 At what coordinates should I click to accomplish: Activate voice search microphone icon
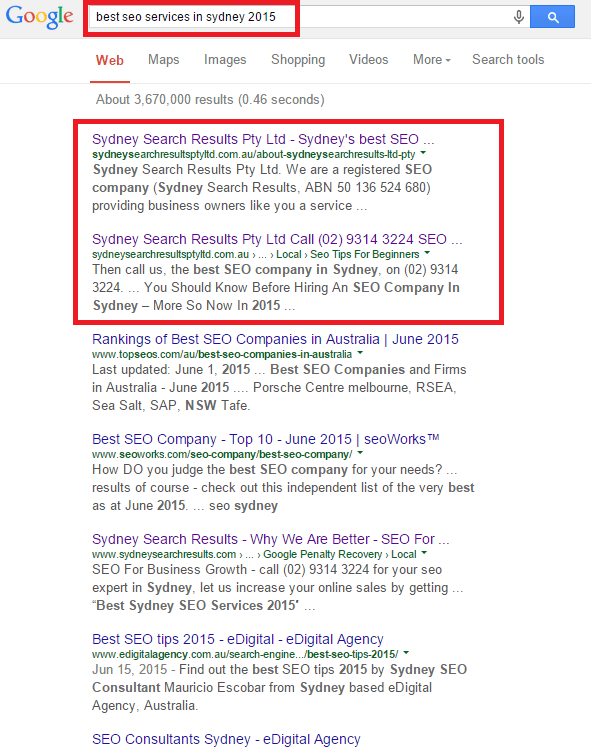click(519, 17)
